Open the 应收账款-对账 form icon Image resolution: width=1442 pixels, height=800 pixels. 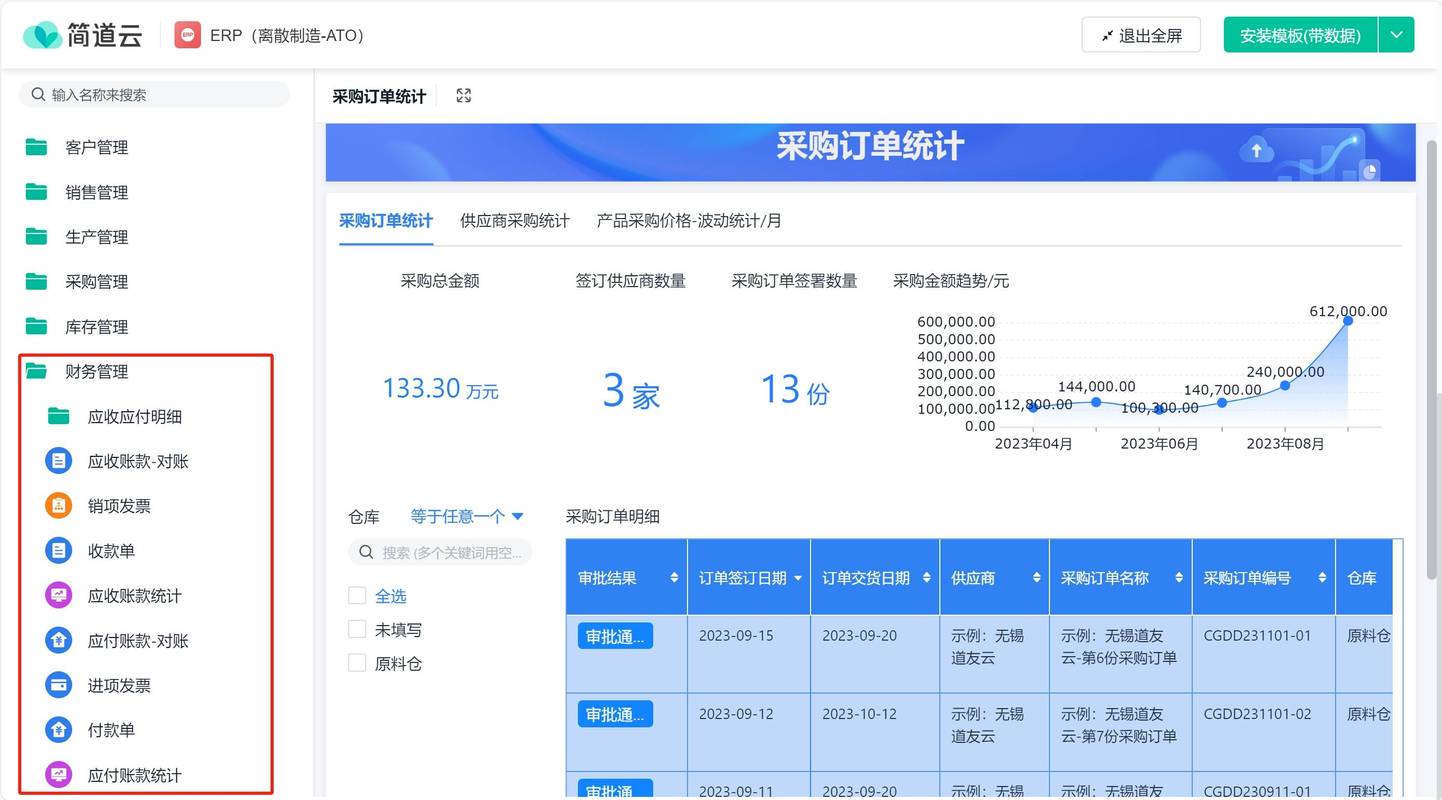click(x=59, y=461)
